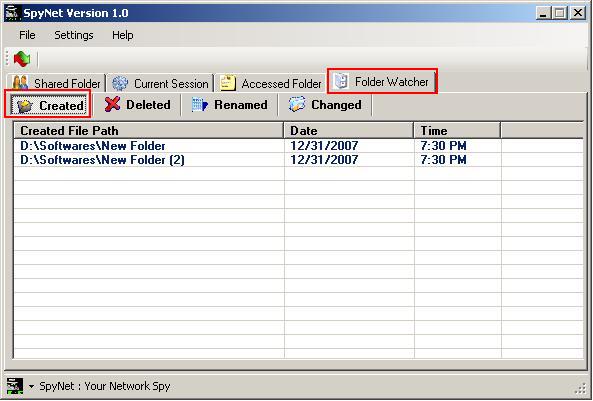
Task: Show the Renamed files list
Action: click(230, 105)
